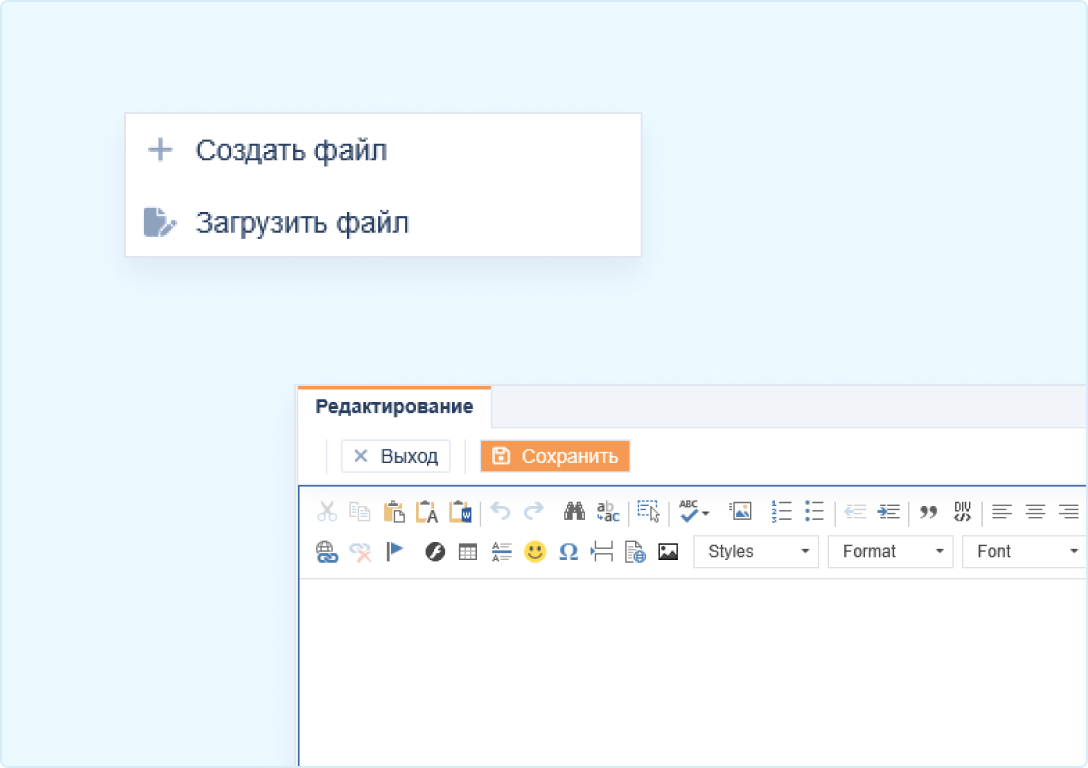Choose Создать файл menu item

[x=291, y=151]
